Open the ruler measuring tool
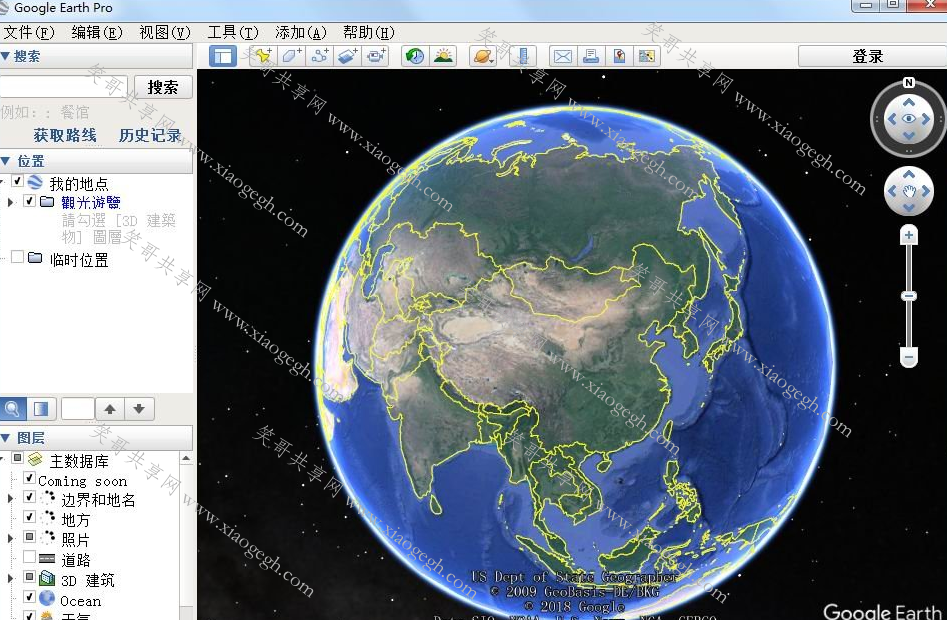 pyautogui.click(x=522, y=56)
